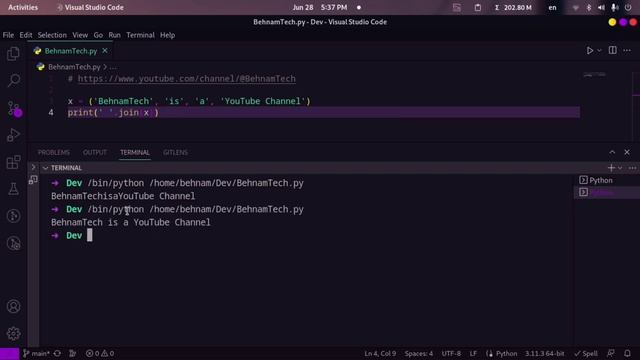Click the editor minimap

point(594,76)
